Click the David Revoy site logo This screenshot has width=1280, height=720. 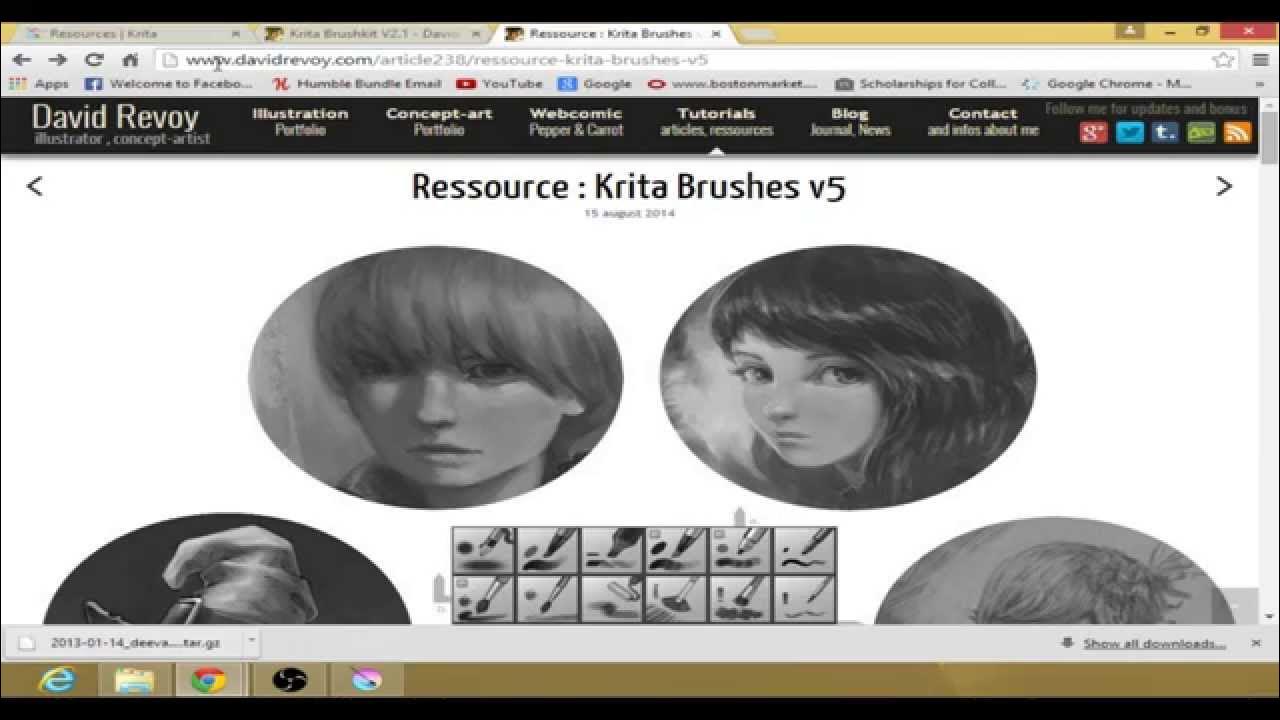(120, 123)
